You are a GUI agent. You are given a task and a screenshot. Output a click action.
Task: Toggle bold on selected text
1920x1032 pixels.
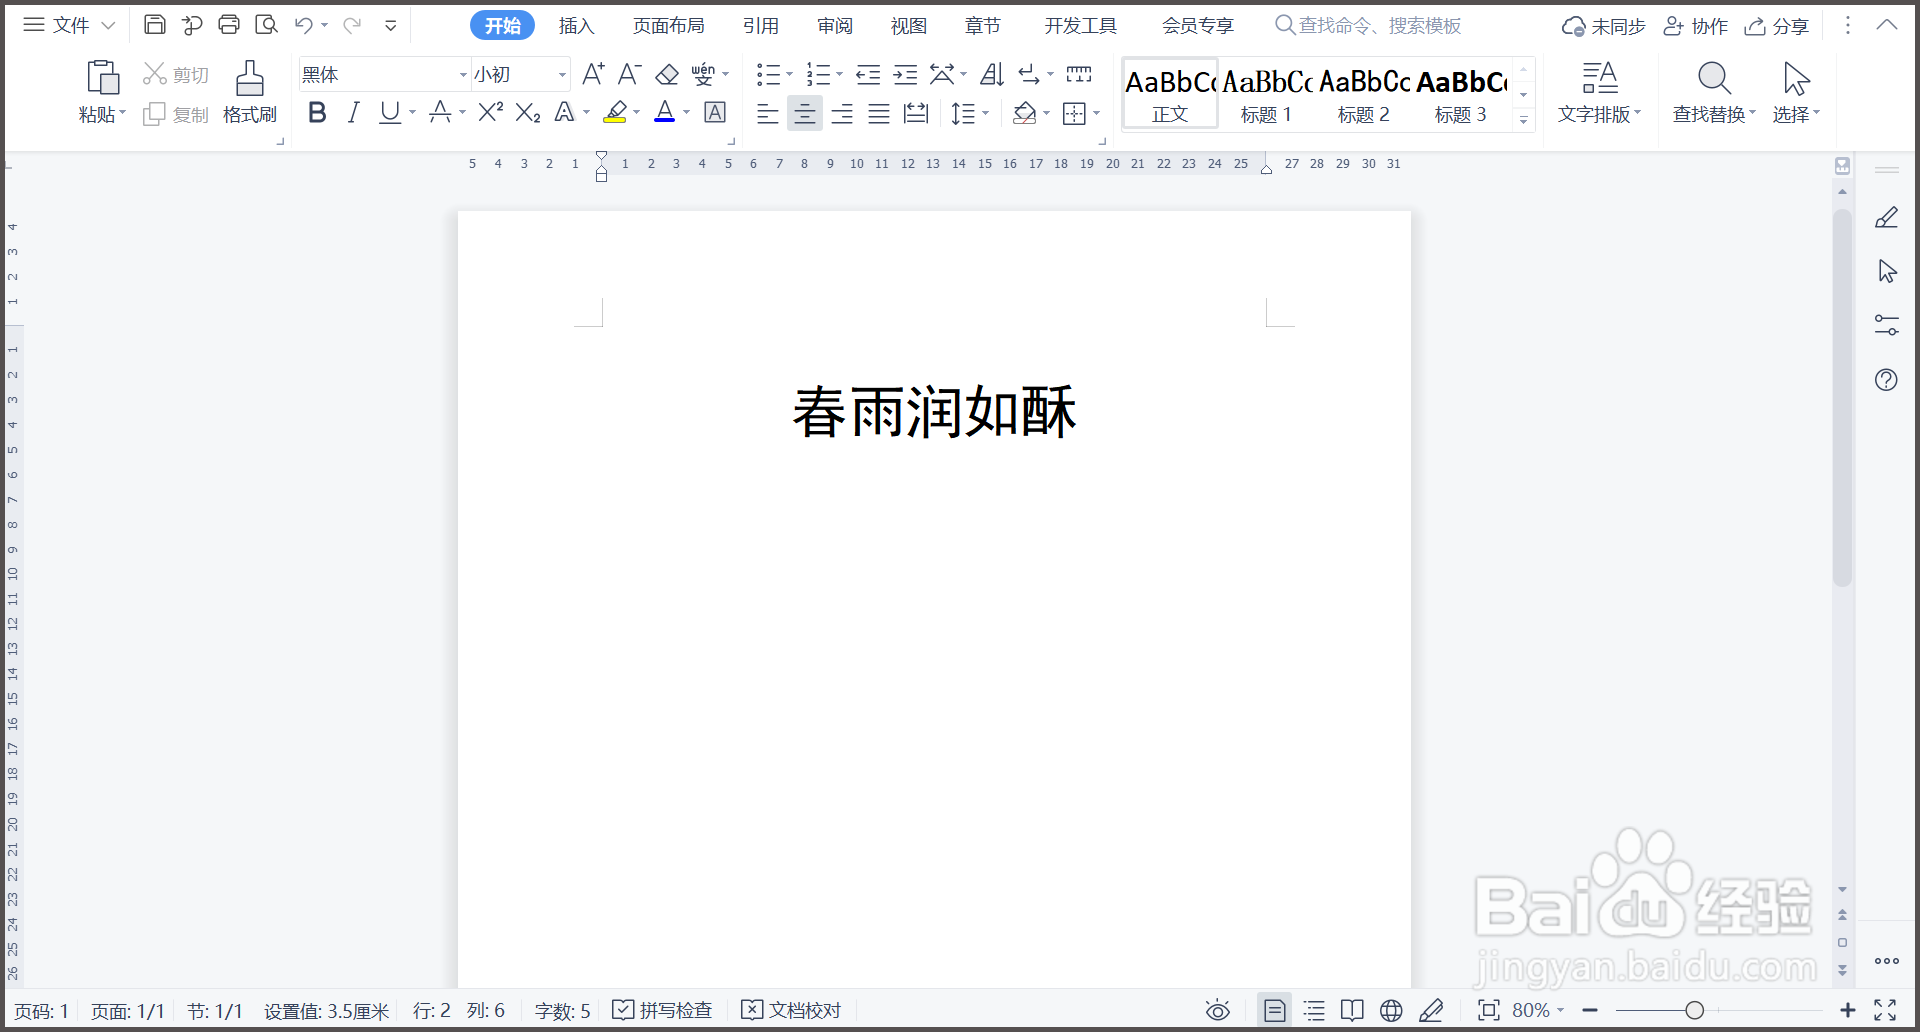pos(317,112)
